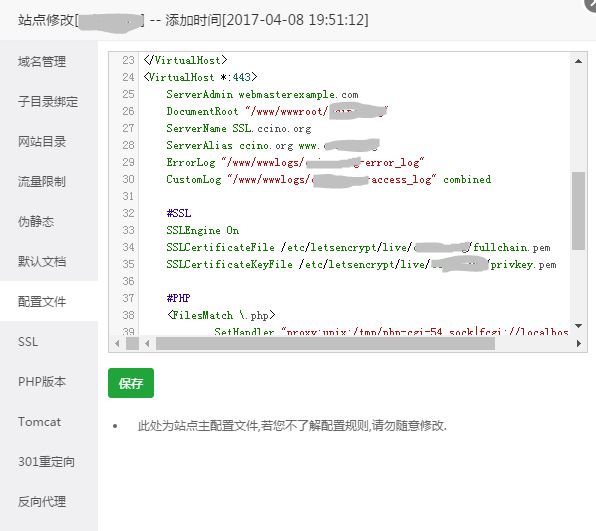Click the editor's scroll down arrow
Viewport: 596px width, 531px height.
pos(579,326)
